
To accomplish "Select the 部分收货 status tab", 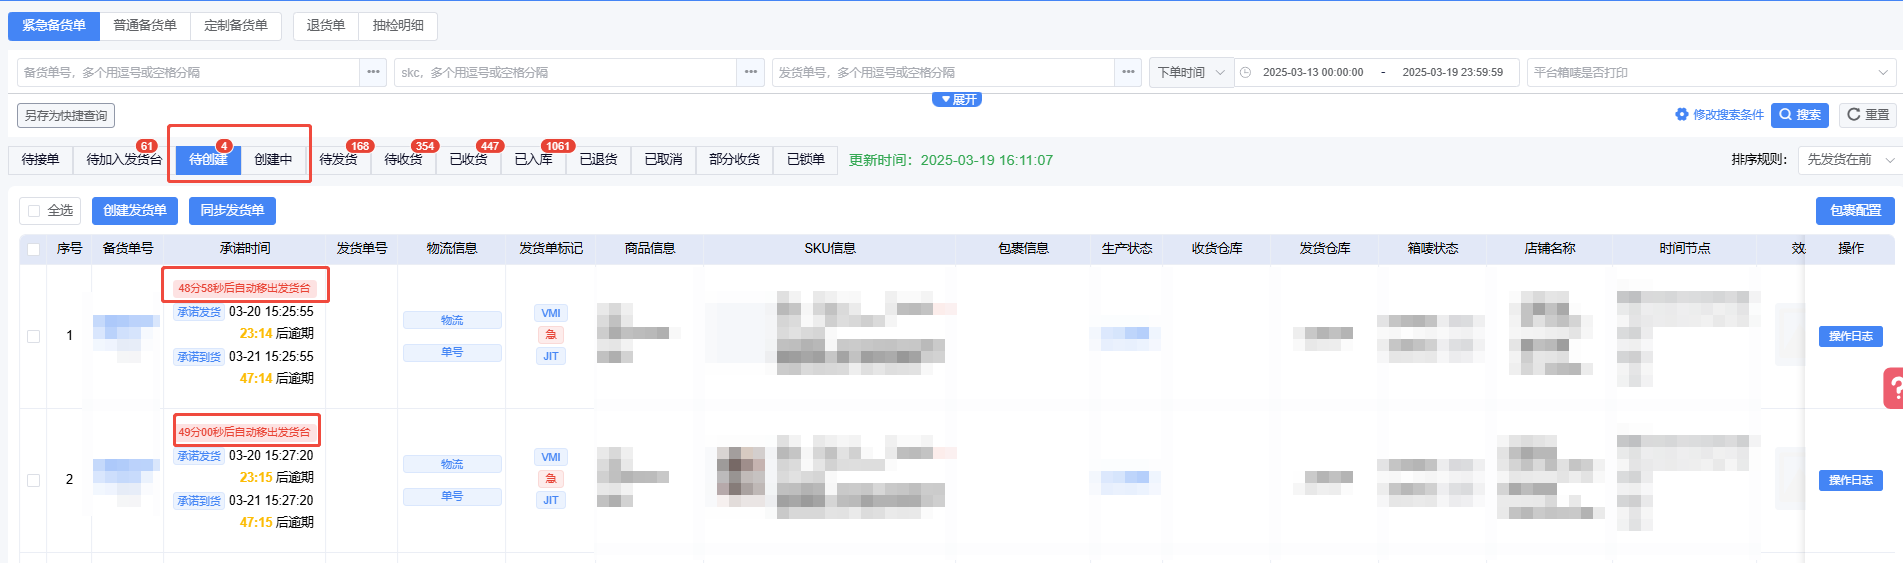I will tap(734, 160).
